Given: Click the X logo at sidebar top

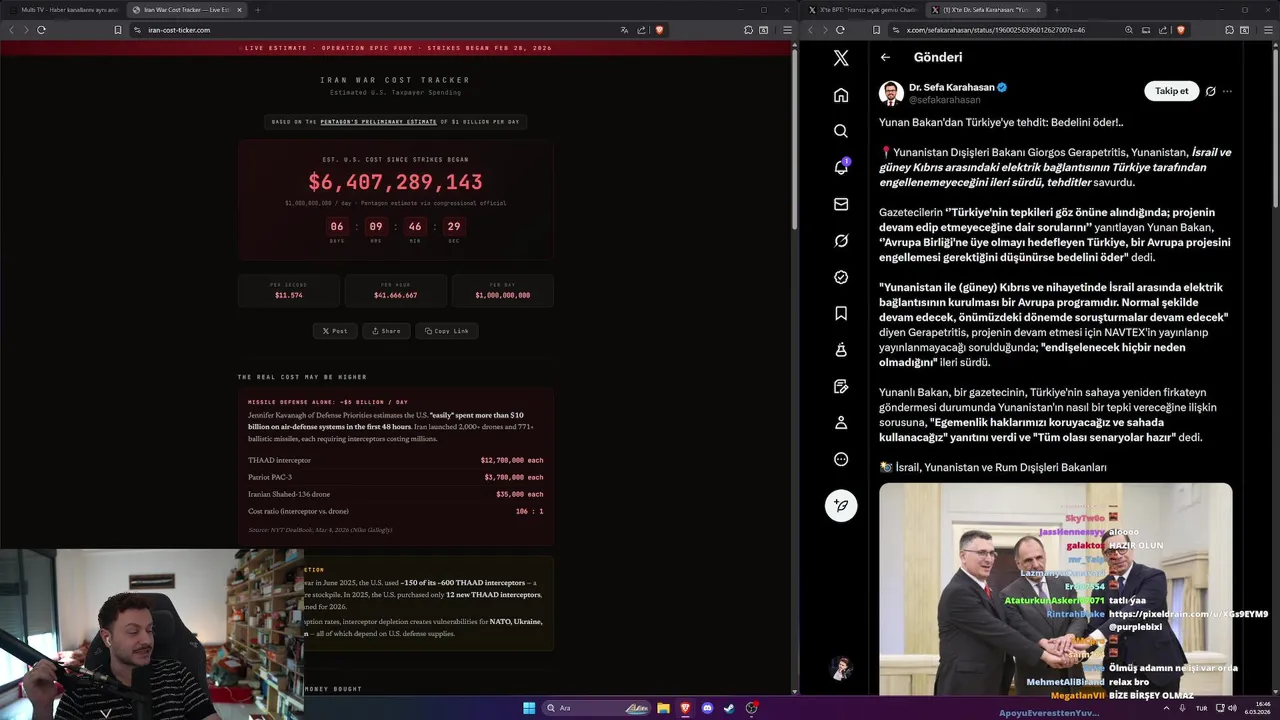Looking at the screenshot, I should pyautogui.click(x=841, y=58).
